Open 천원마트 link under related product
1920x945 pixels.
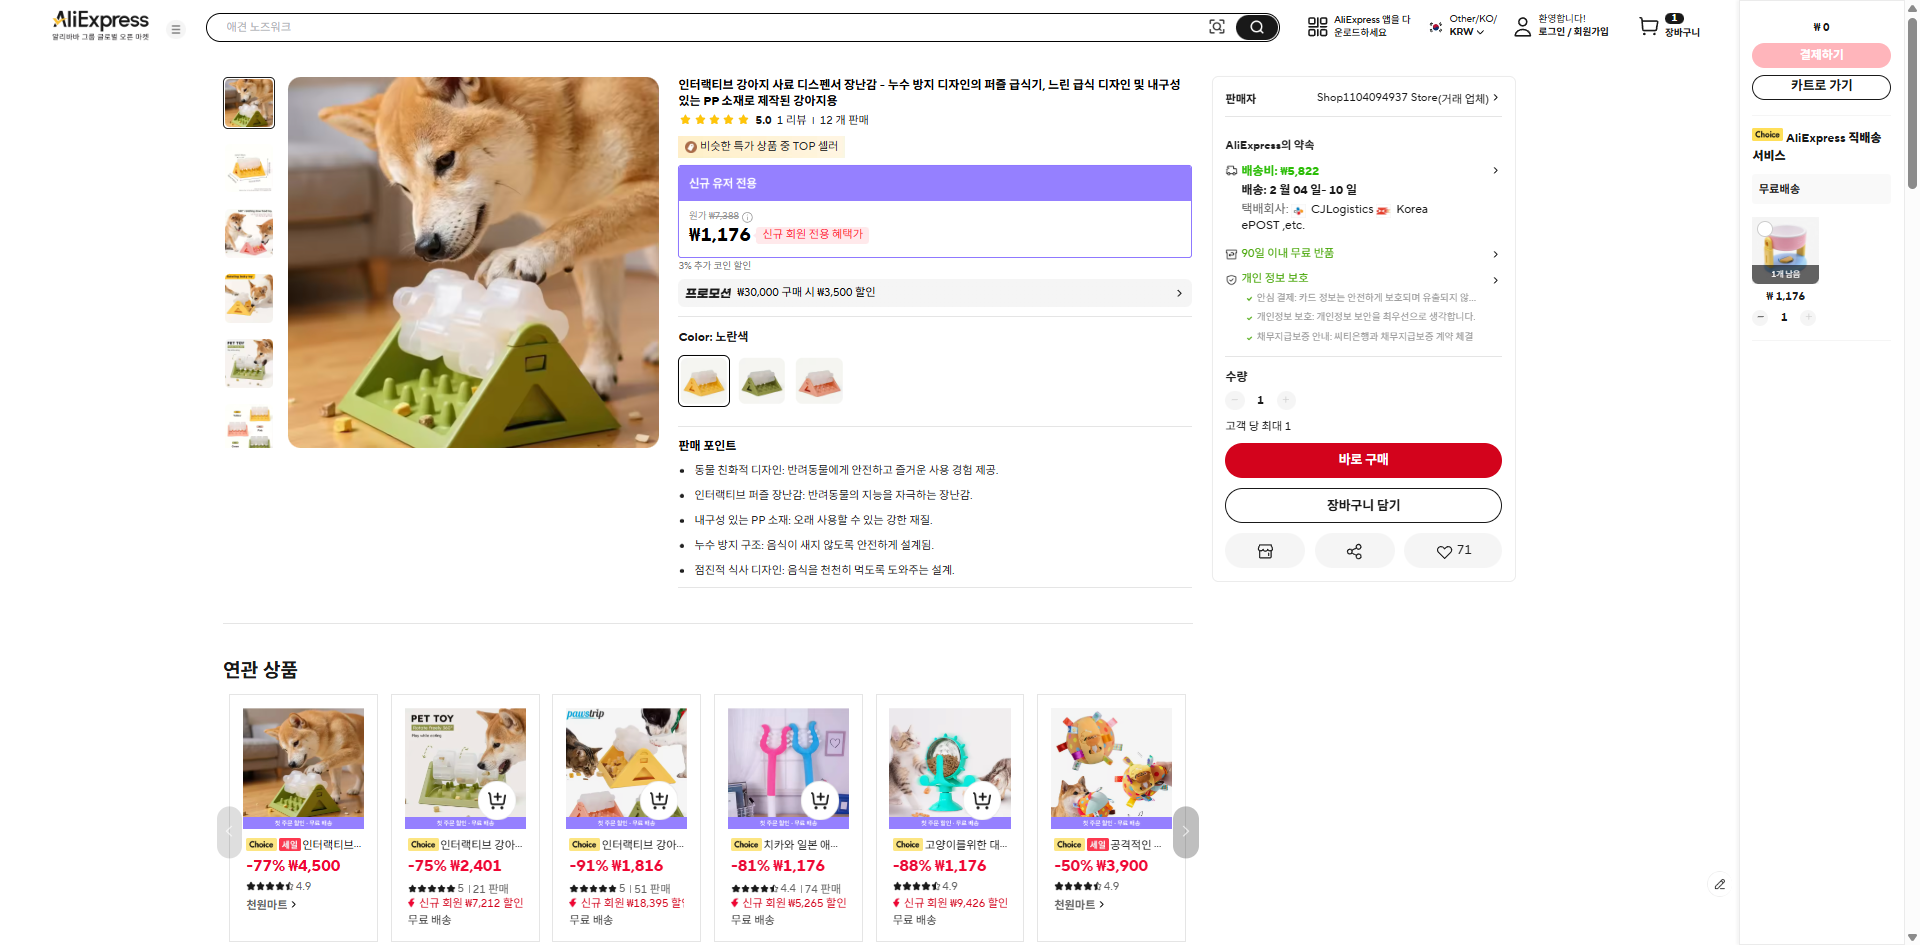(269, 903)
